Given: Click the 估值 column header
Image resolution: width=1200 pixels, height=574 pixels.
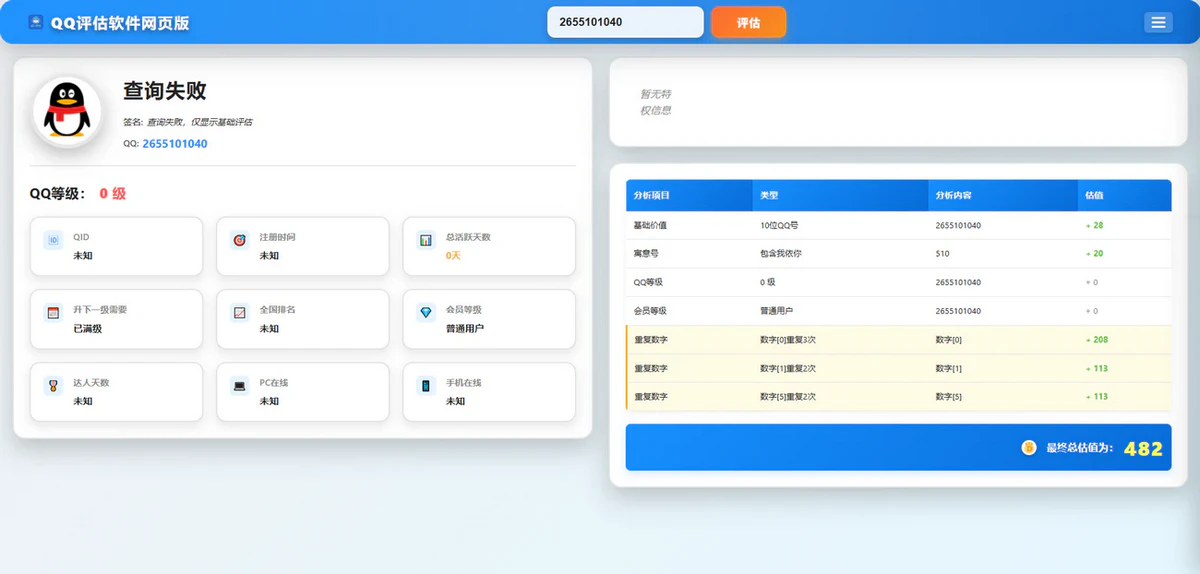Looking at the screenshot, I should click(1094, 195).
